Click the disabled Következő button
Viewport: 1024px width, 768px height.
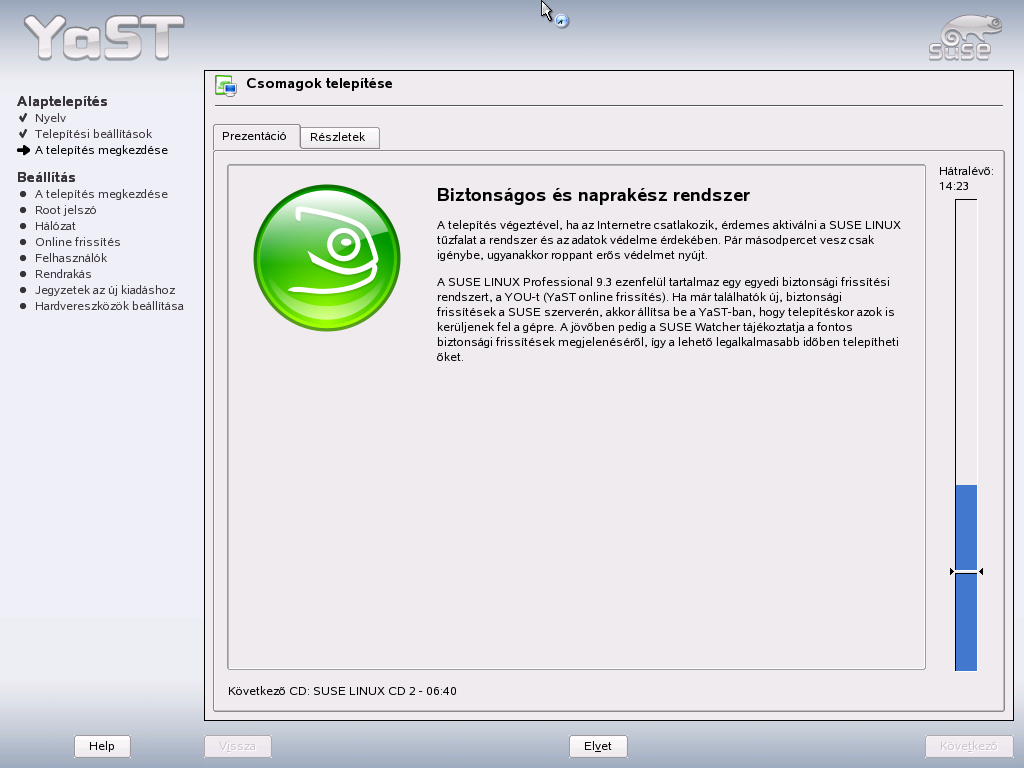[x=968, y=746]
